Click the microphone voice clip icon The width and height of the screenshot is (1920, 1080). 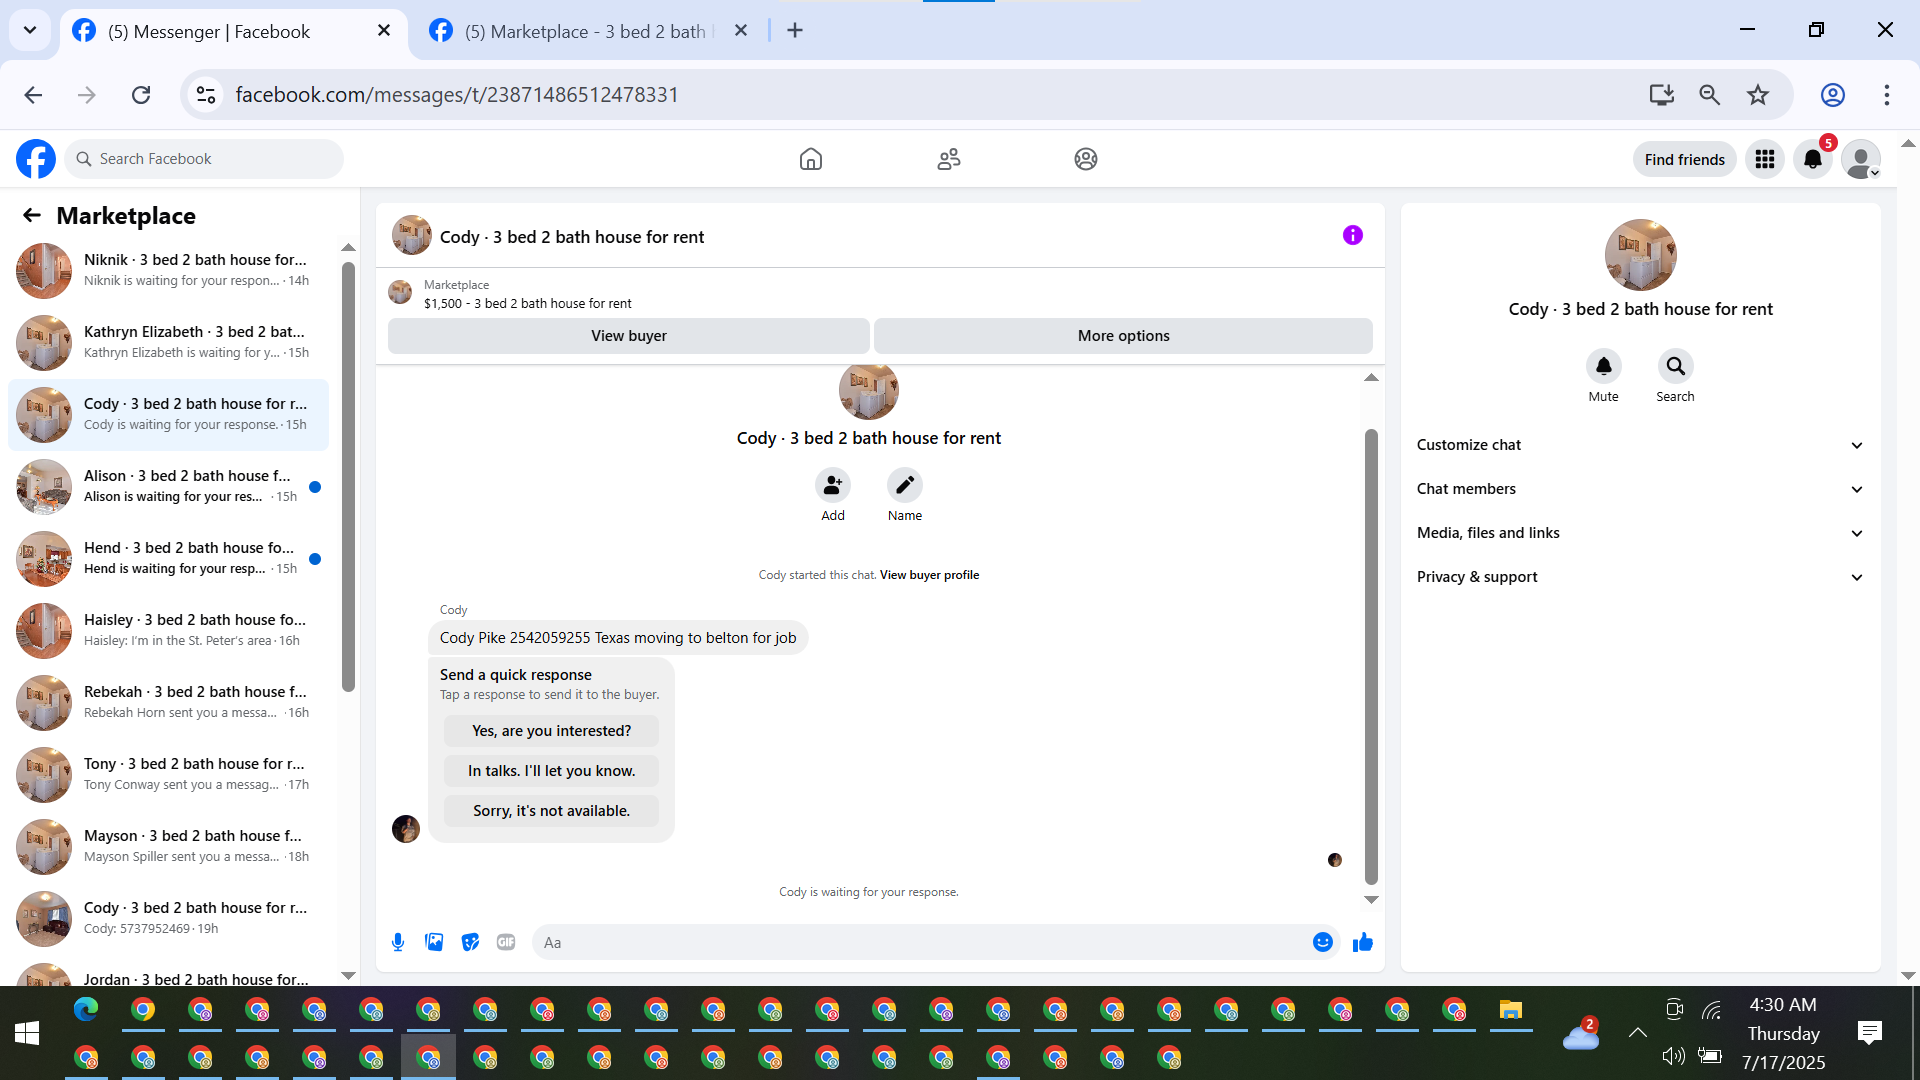point(398,942)
